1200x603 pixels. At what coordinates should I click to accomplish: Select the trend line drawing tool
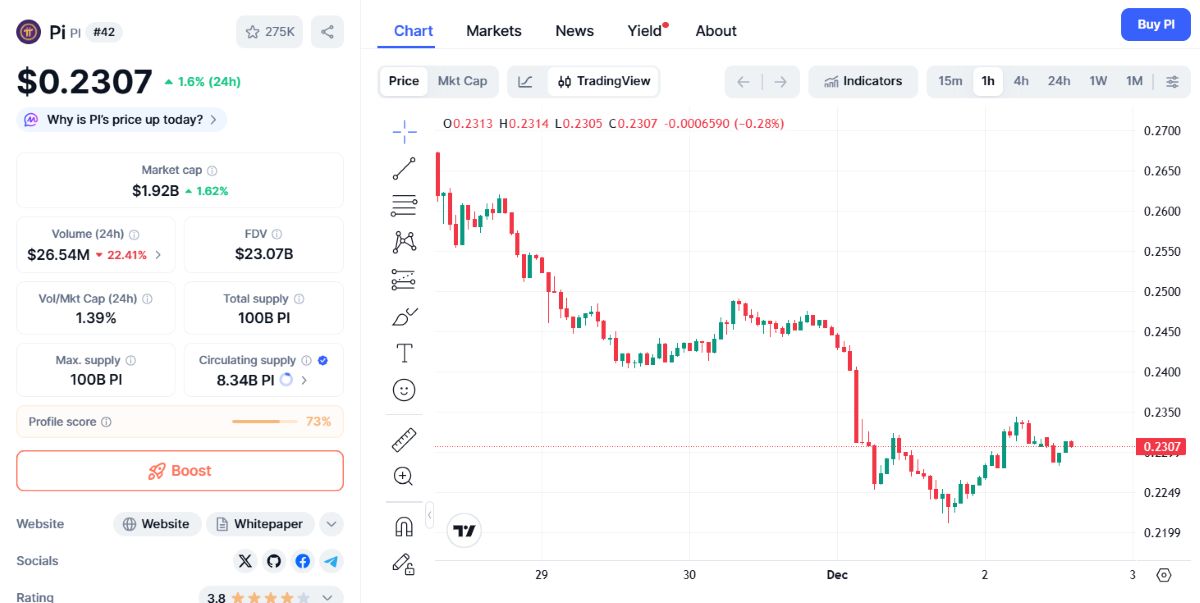click(x=404, y=169)
